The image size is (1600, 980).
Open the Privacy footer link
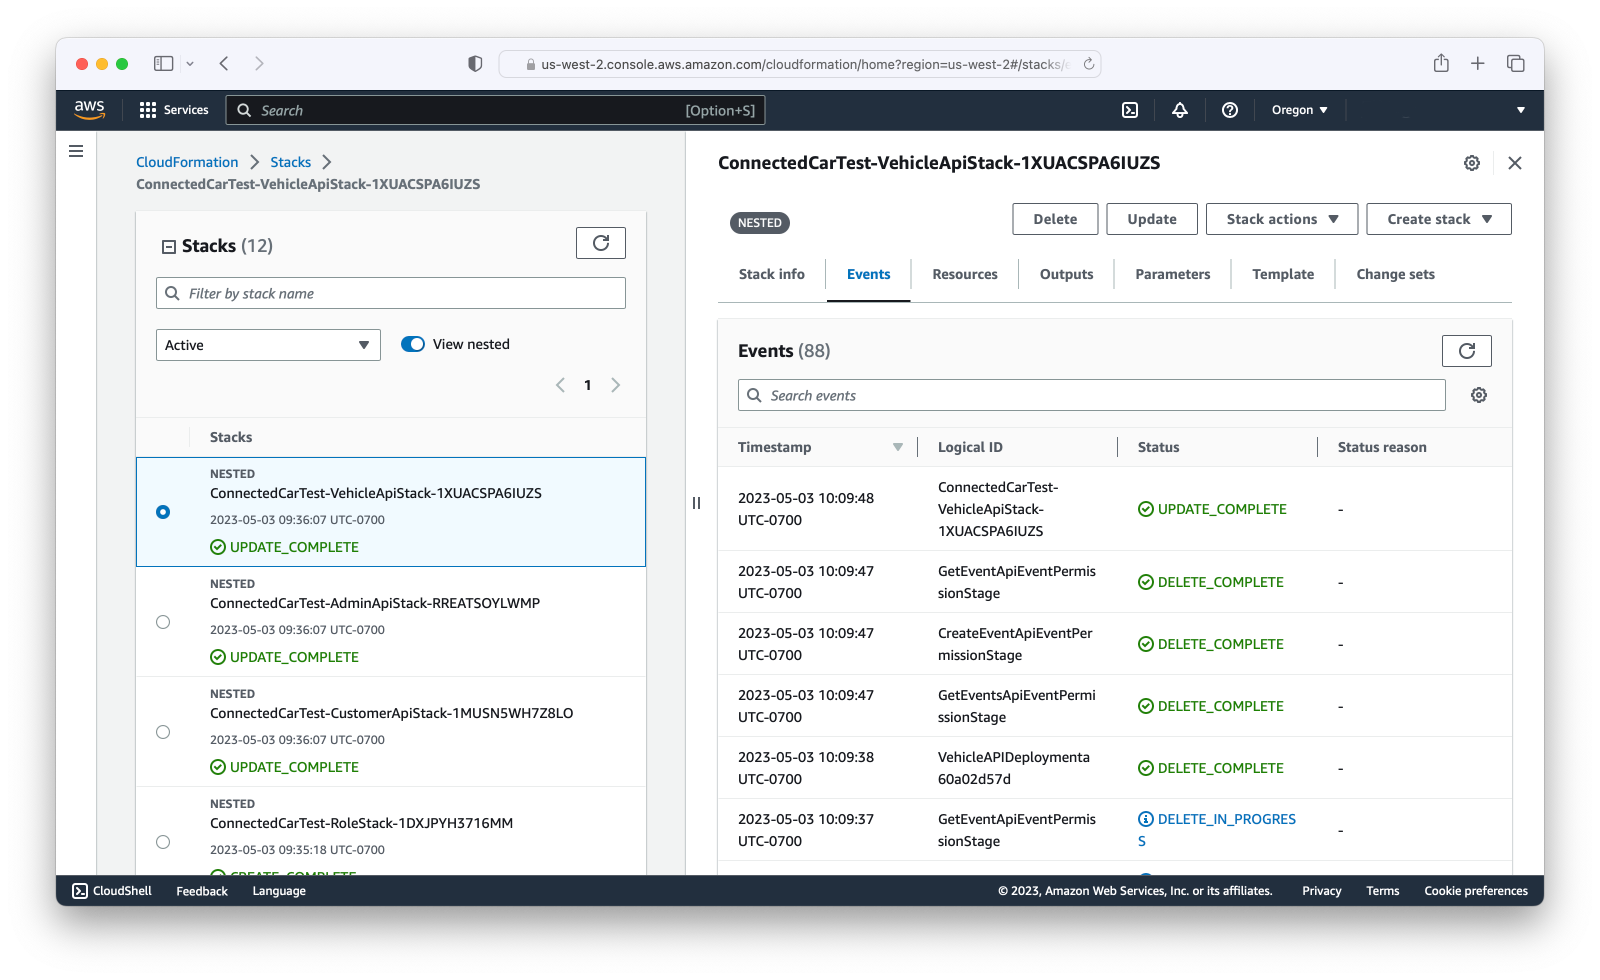click(x=1321, y=891)
